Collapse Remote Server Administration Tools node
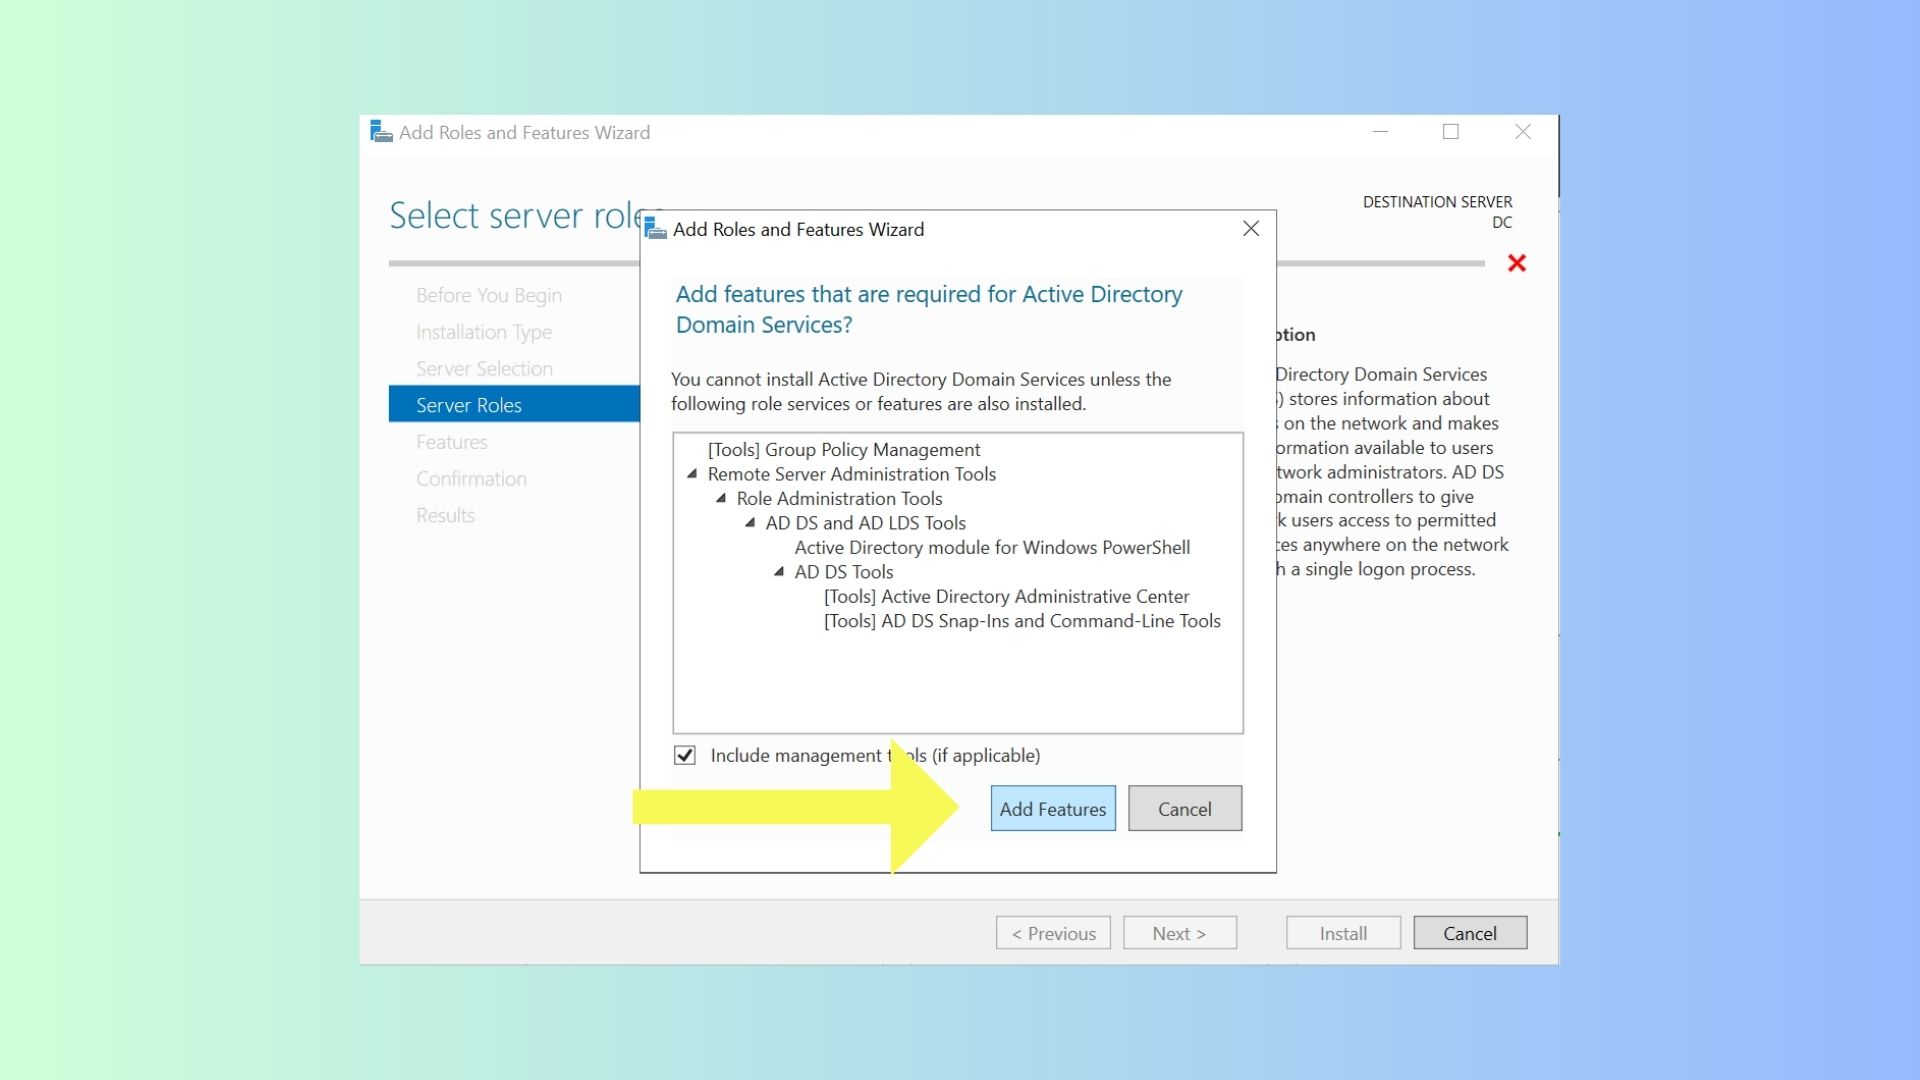The height and width of the screenshot is (1080, 1920). [x=692, y=474]
